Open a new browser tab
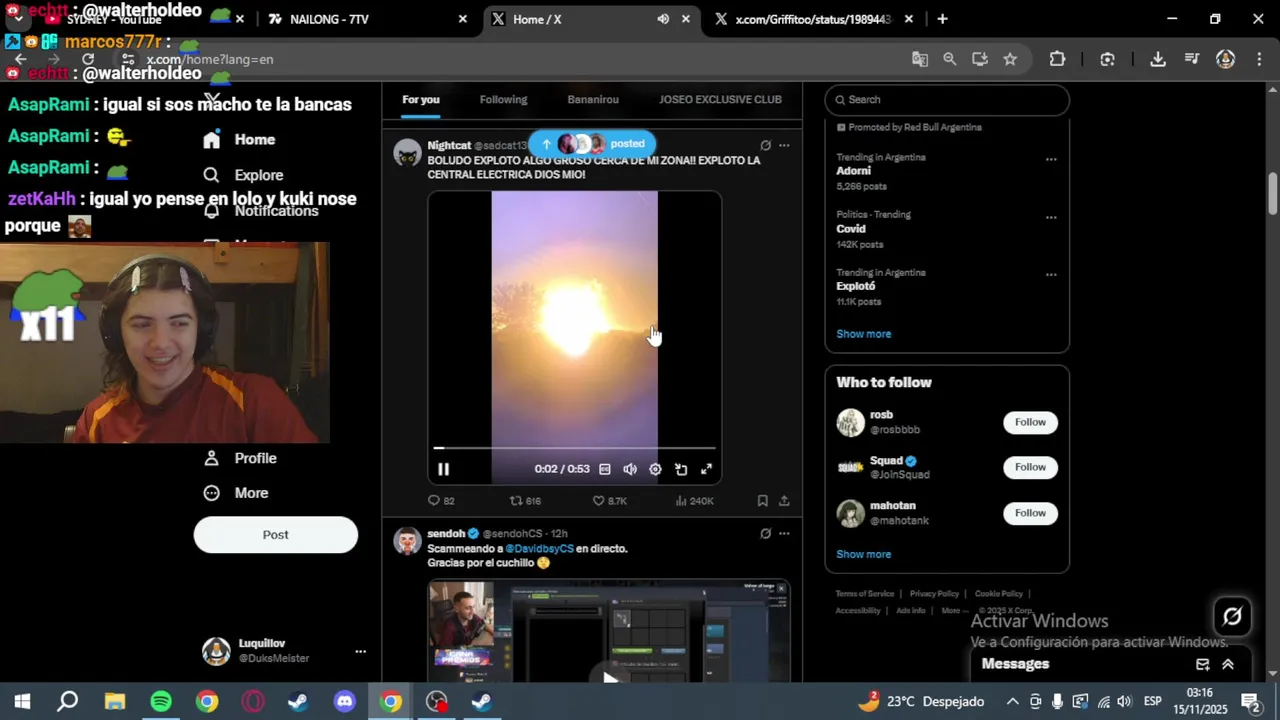 pyautogui.click(x=942, y=19)
